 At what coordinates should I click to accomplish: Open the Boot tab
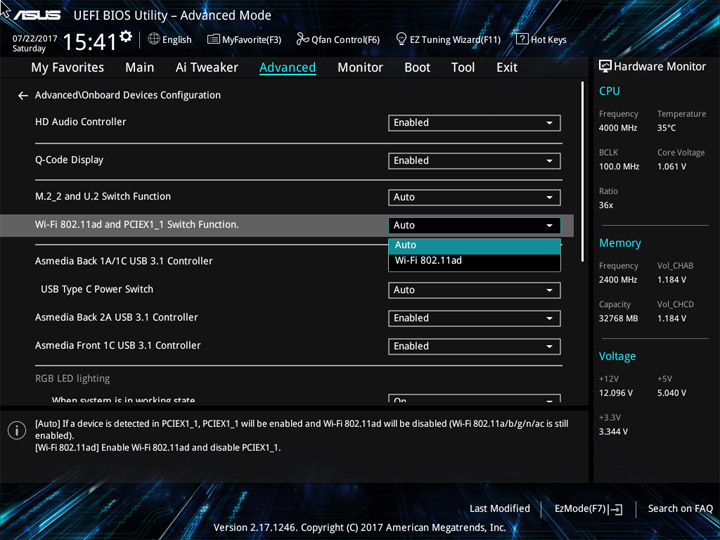click(417, 68)
